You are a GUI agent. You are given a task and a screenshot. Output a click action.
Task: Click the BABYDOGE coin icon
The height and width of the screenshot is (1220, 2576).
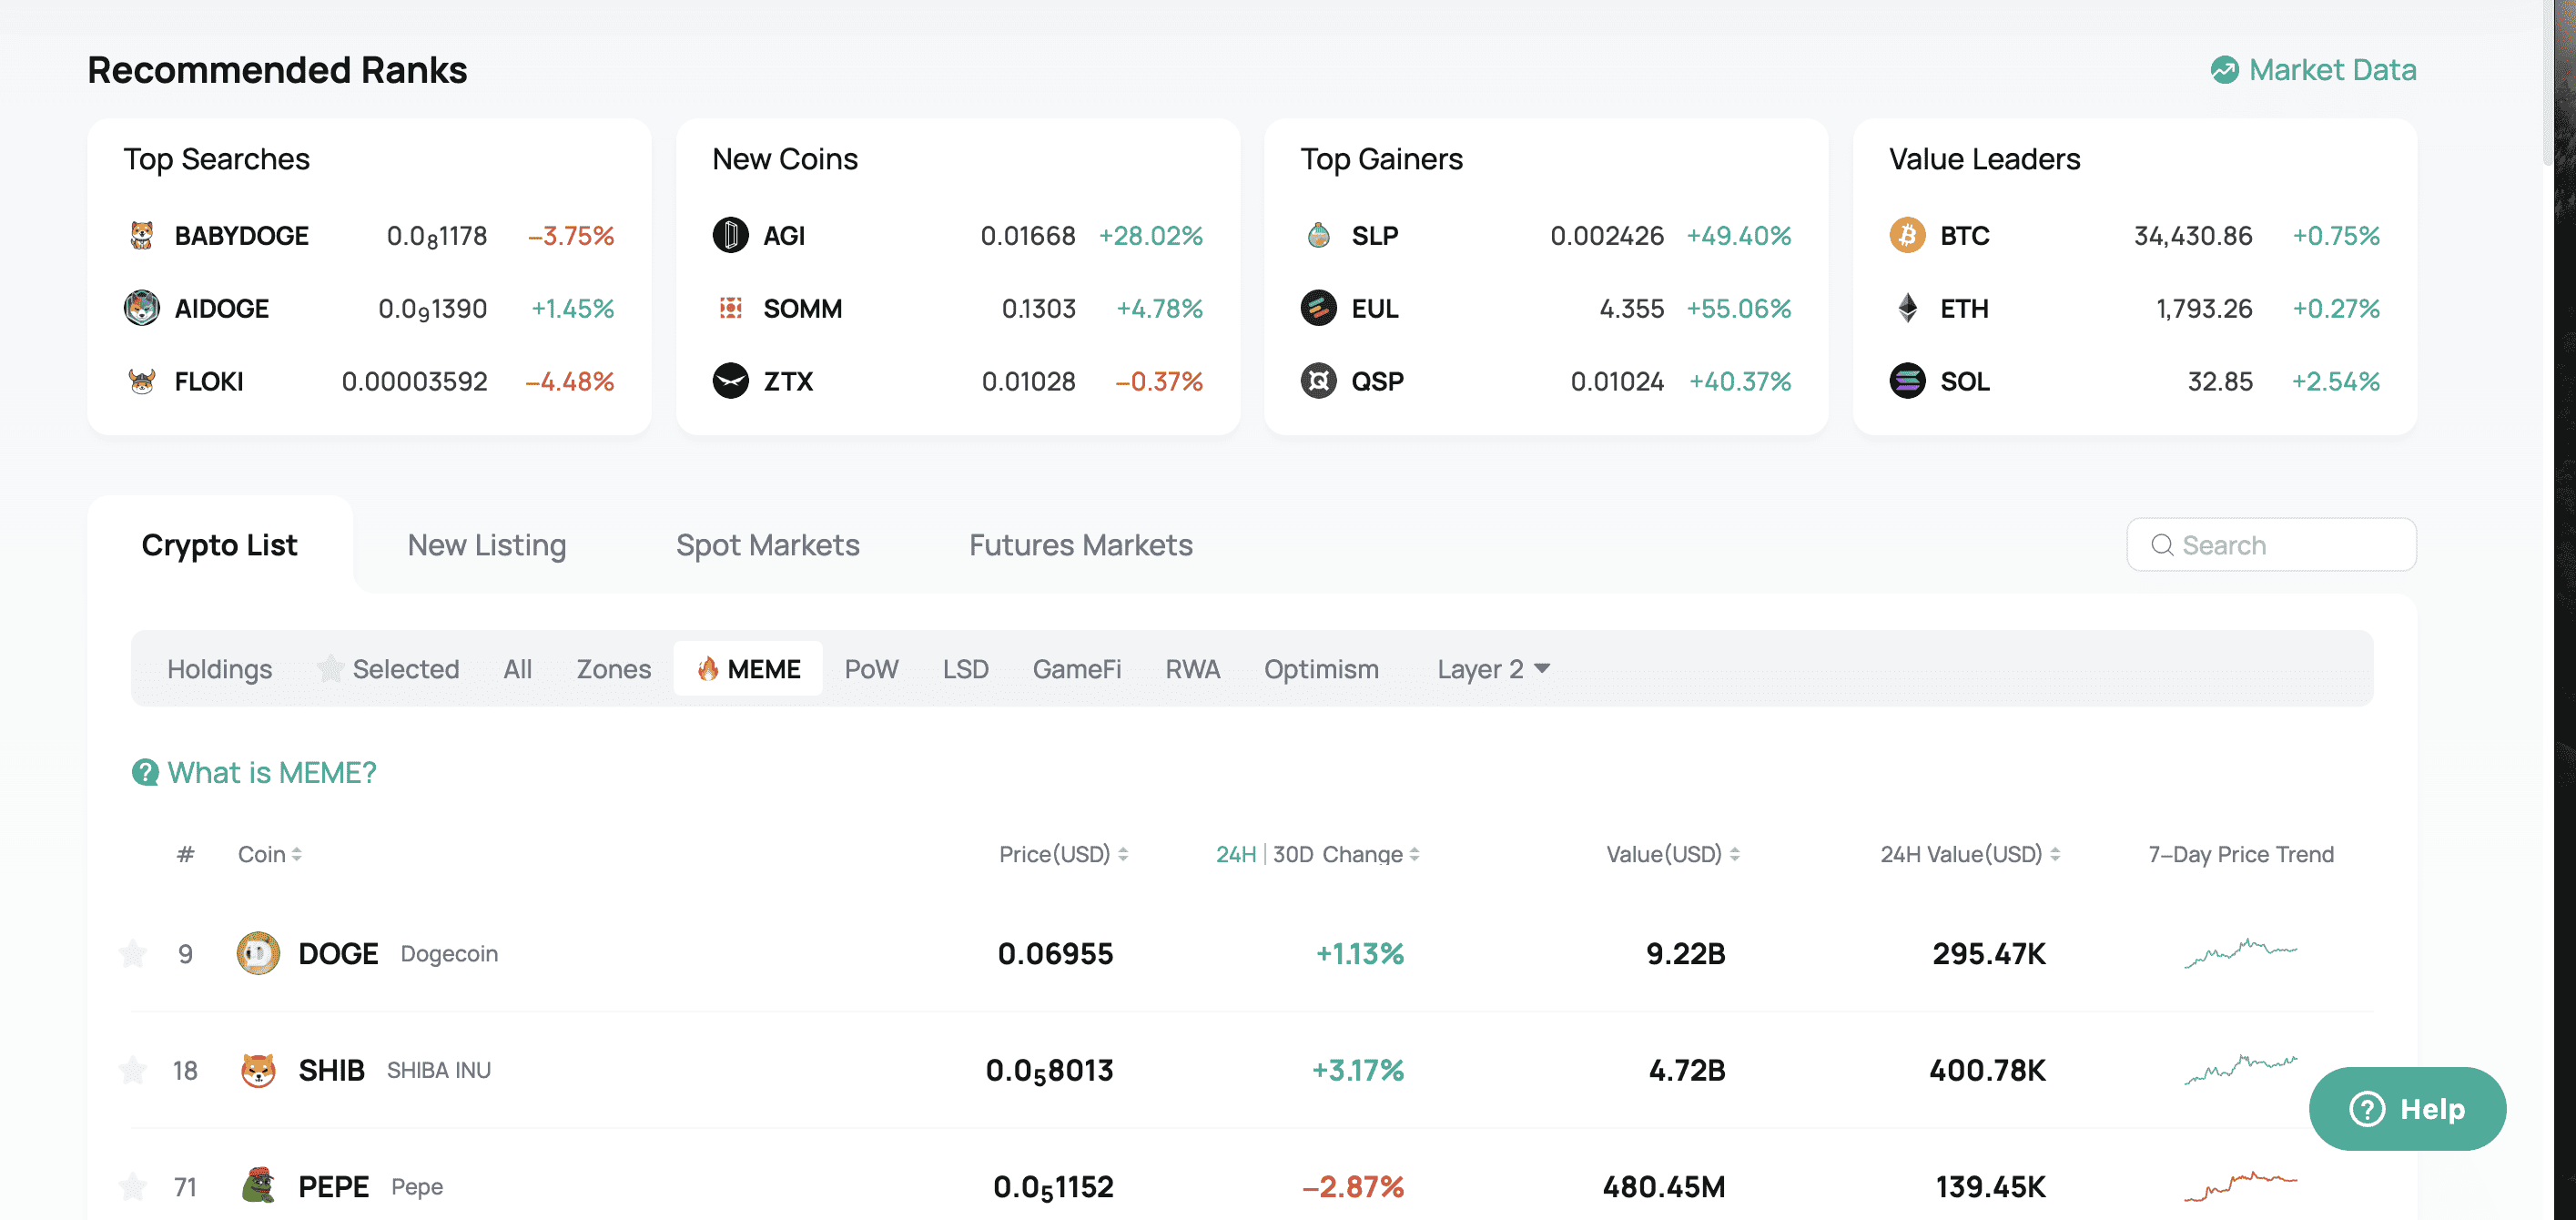point(142,235)
